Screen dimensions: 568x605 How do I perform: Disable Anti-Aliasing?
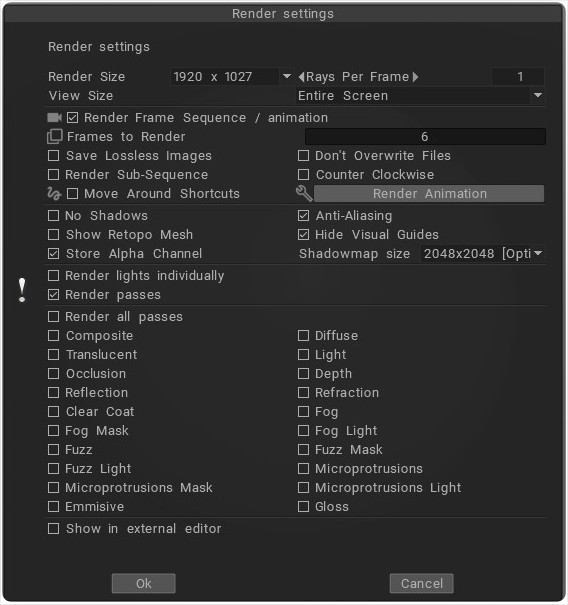304,215
